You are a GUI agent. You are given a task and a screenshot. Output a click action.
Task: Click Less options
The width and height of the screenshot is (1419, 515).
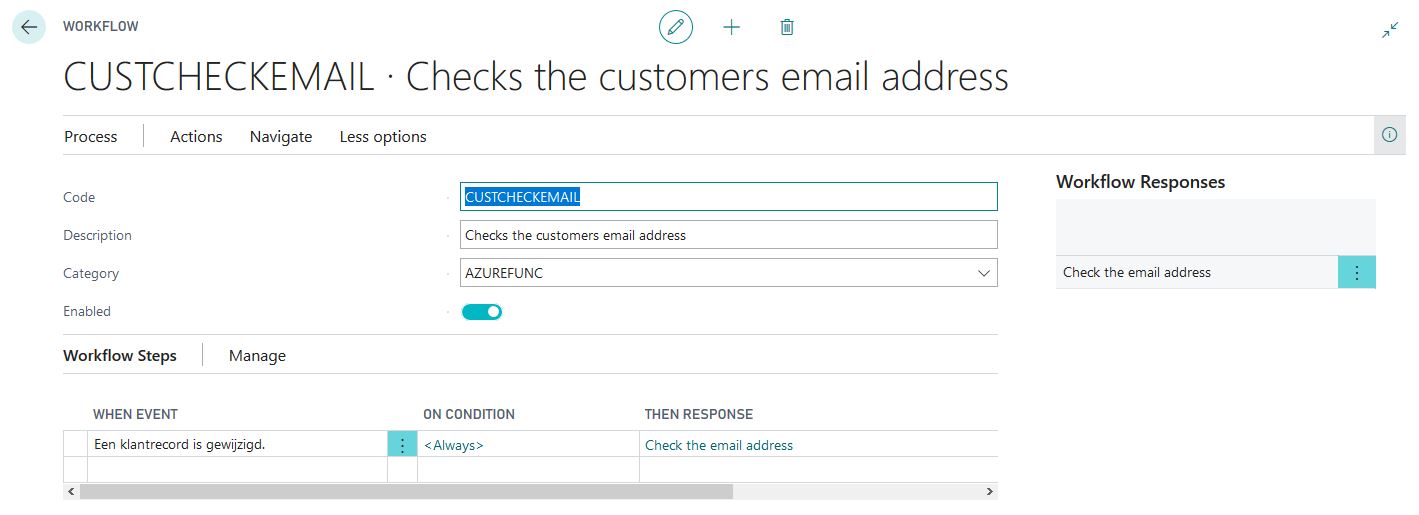tap(383, 137)
